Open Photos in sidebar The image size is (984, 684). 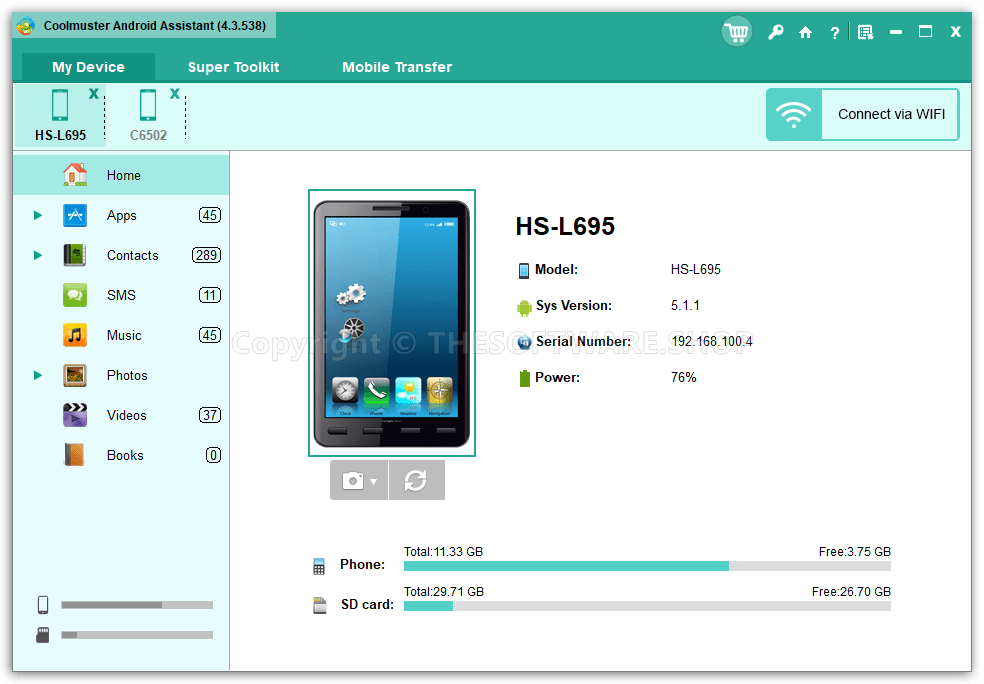click(121, 375)
